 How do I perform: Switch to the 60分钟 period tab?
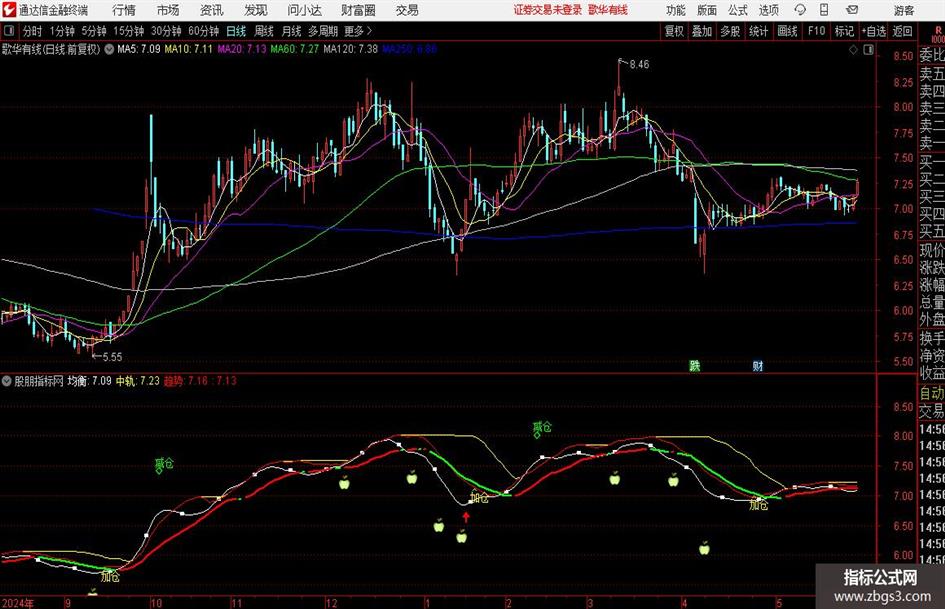204,31
